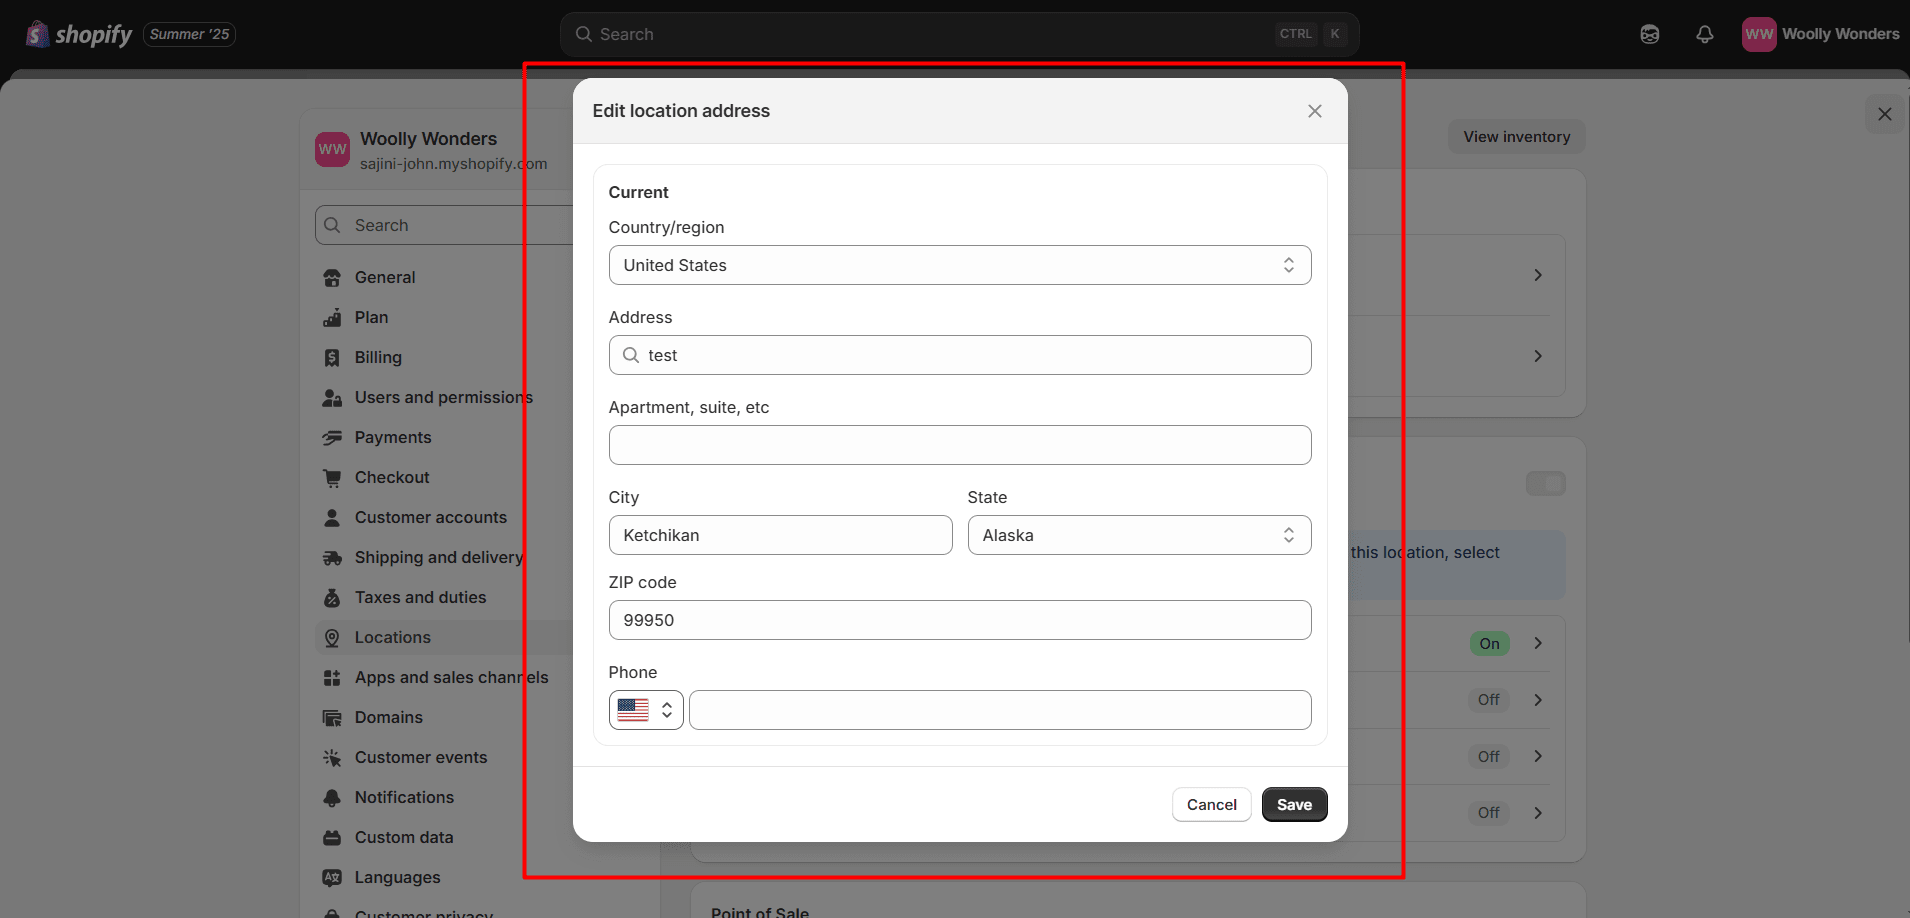Close the Edit location address dialog

[x=1315, y=111]
